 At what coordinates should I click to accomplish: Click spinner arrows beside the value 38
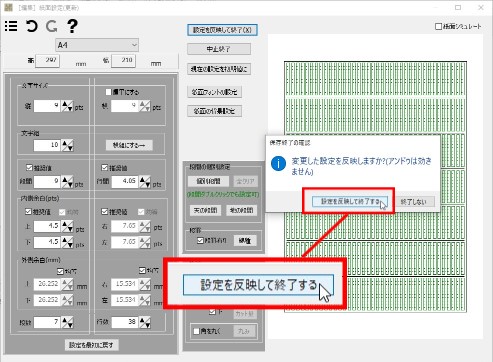(145, 322)
